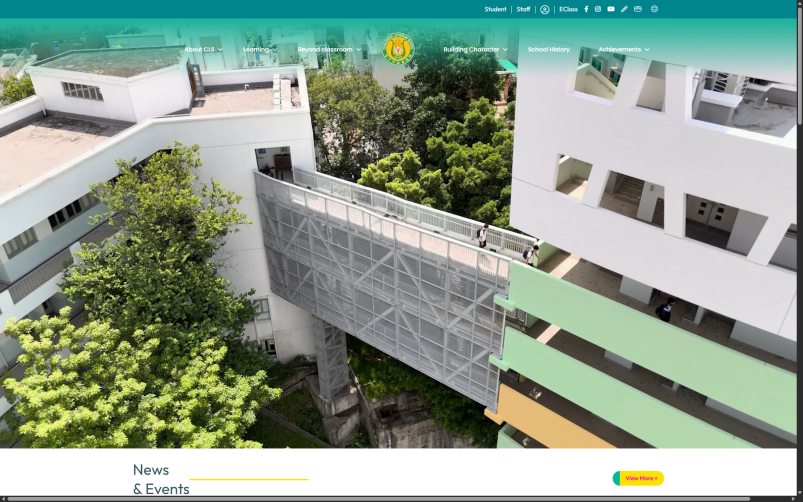This screenshot has width=803, height=502.
Task: Click the globe language icon
Action: click(x=654, y=9)
